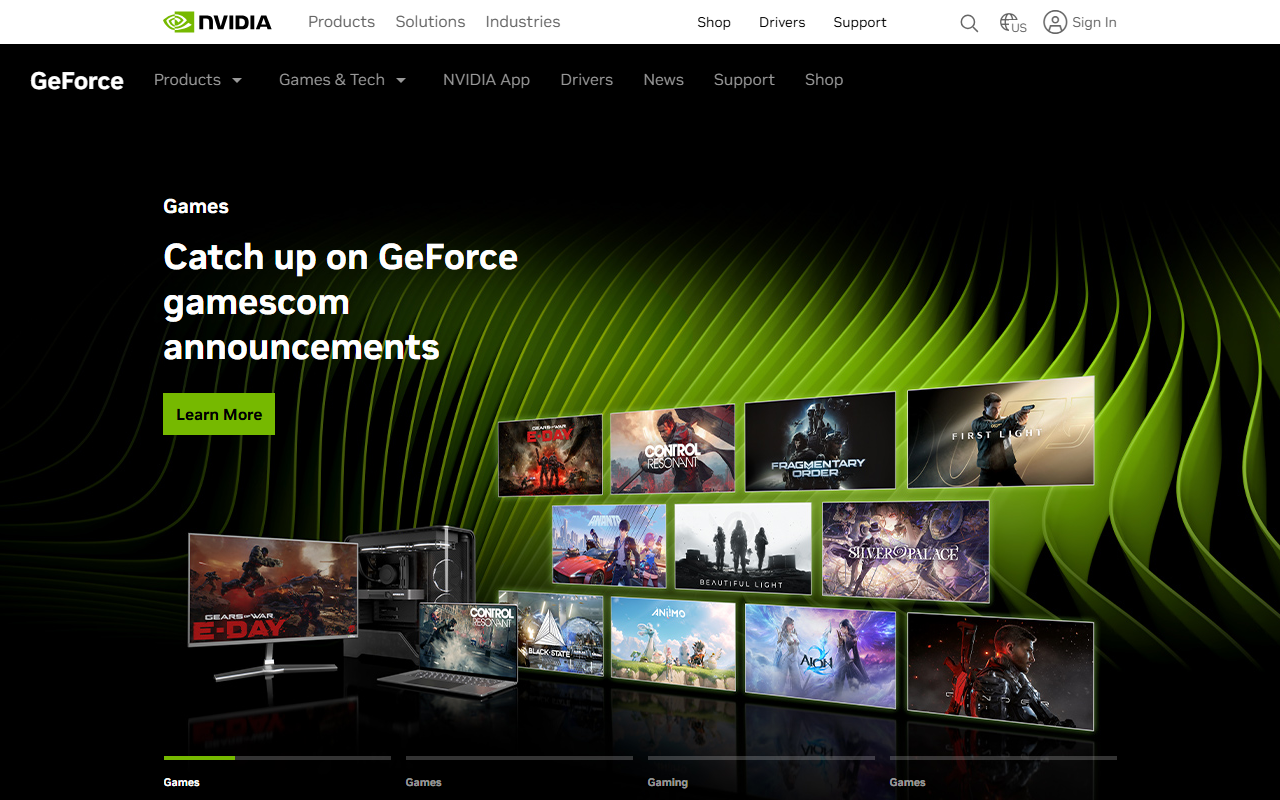Click the bold 'Games' label above the headline
The width and height of the screenshot is (1280, 800).
pos(196,206)
